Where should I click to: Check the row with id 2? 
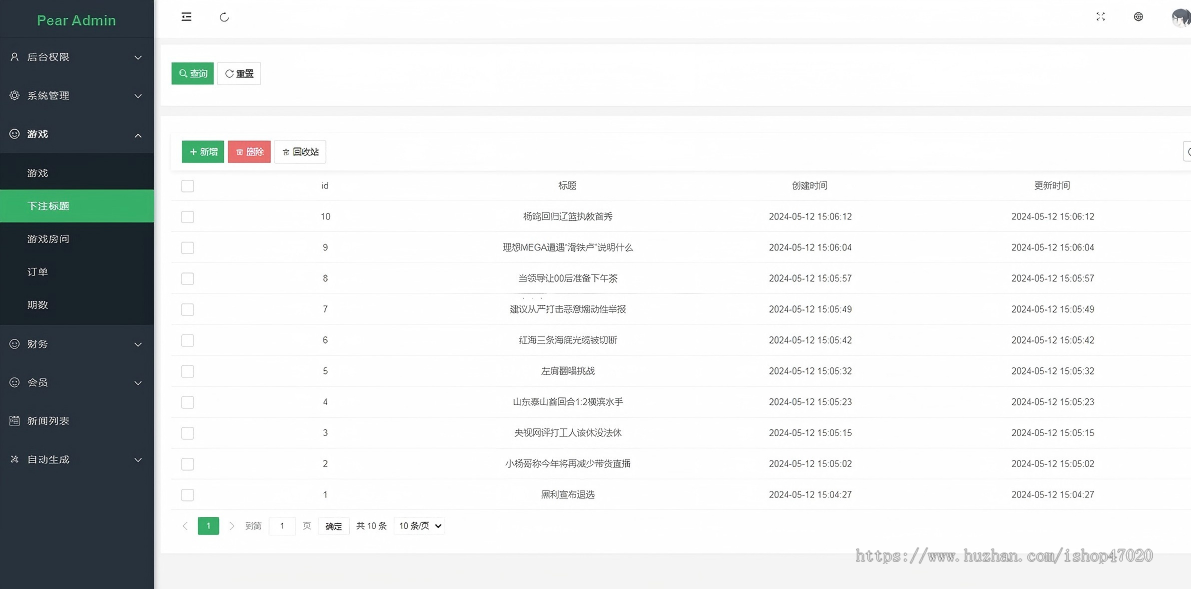point(188,464)
